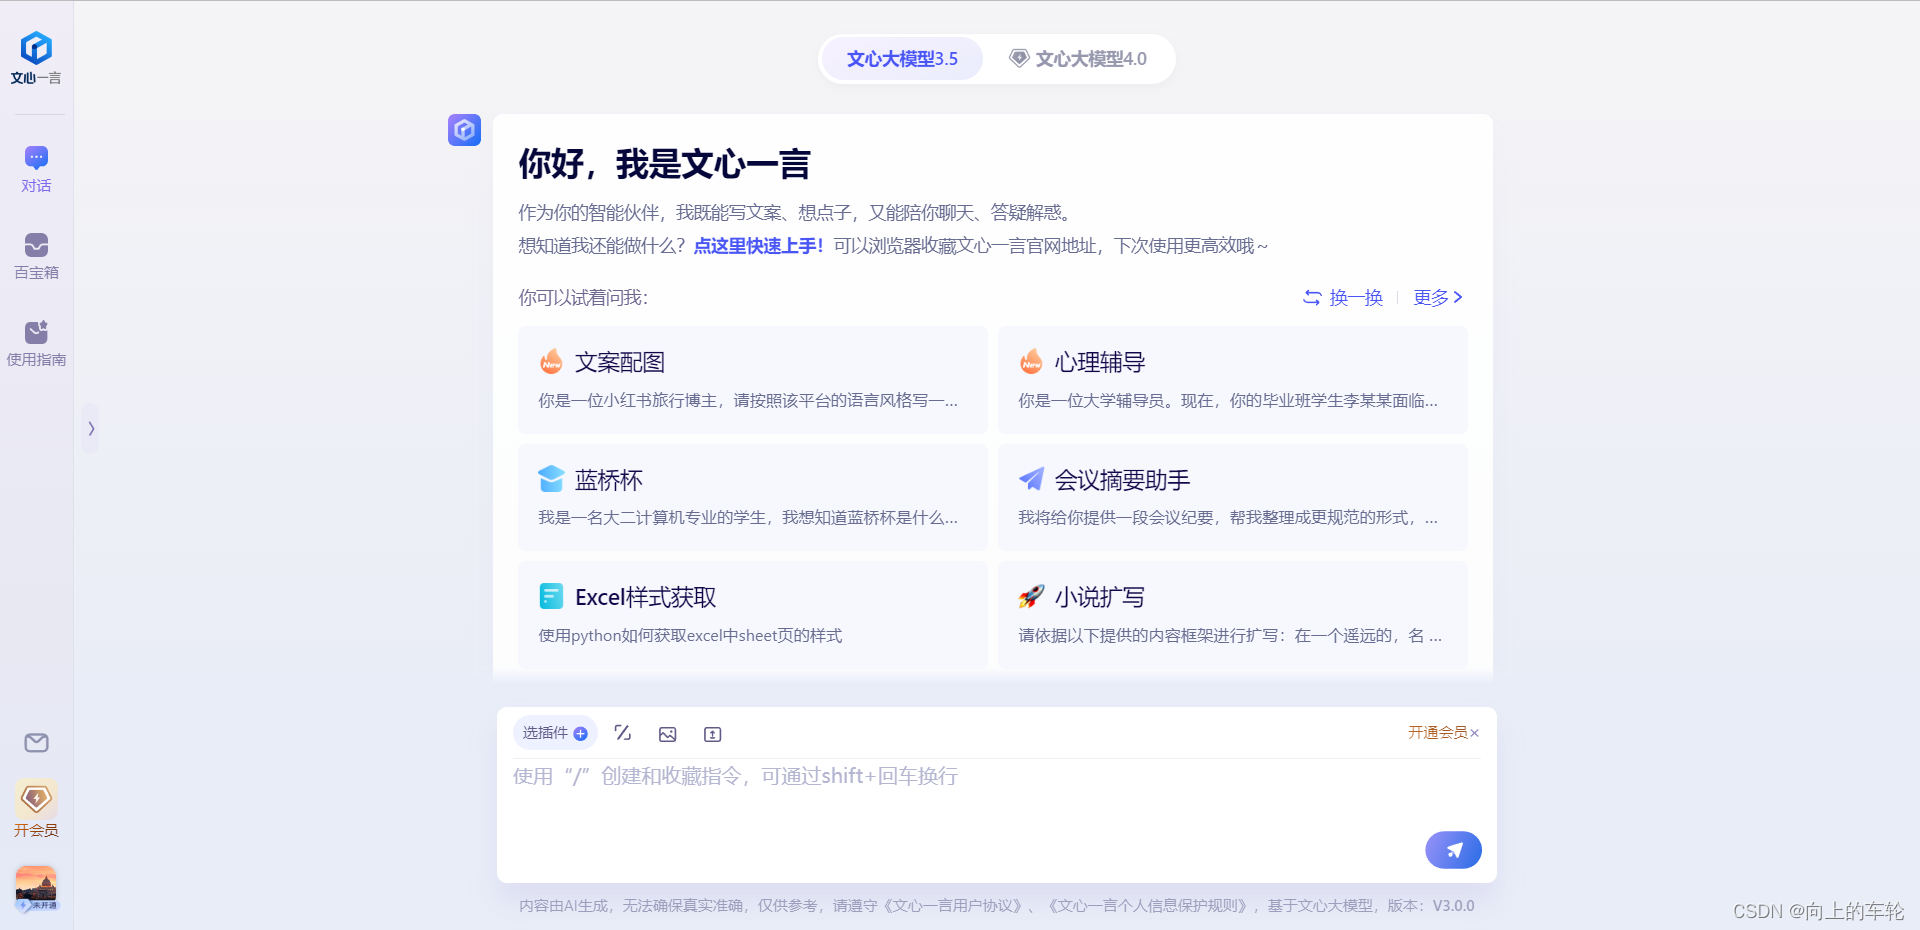1920x930 pixels.
Task: Click the file upload icon in the input toolbar
Action: [713, 734]
